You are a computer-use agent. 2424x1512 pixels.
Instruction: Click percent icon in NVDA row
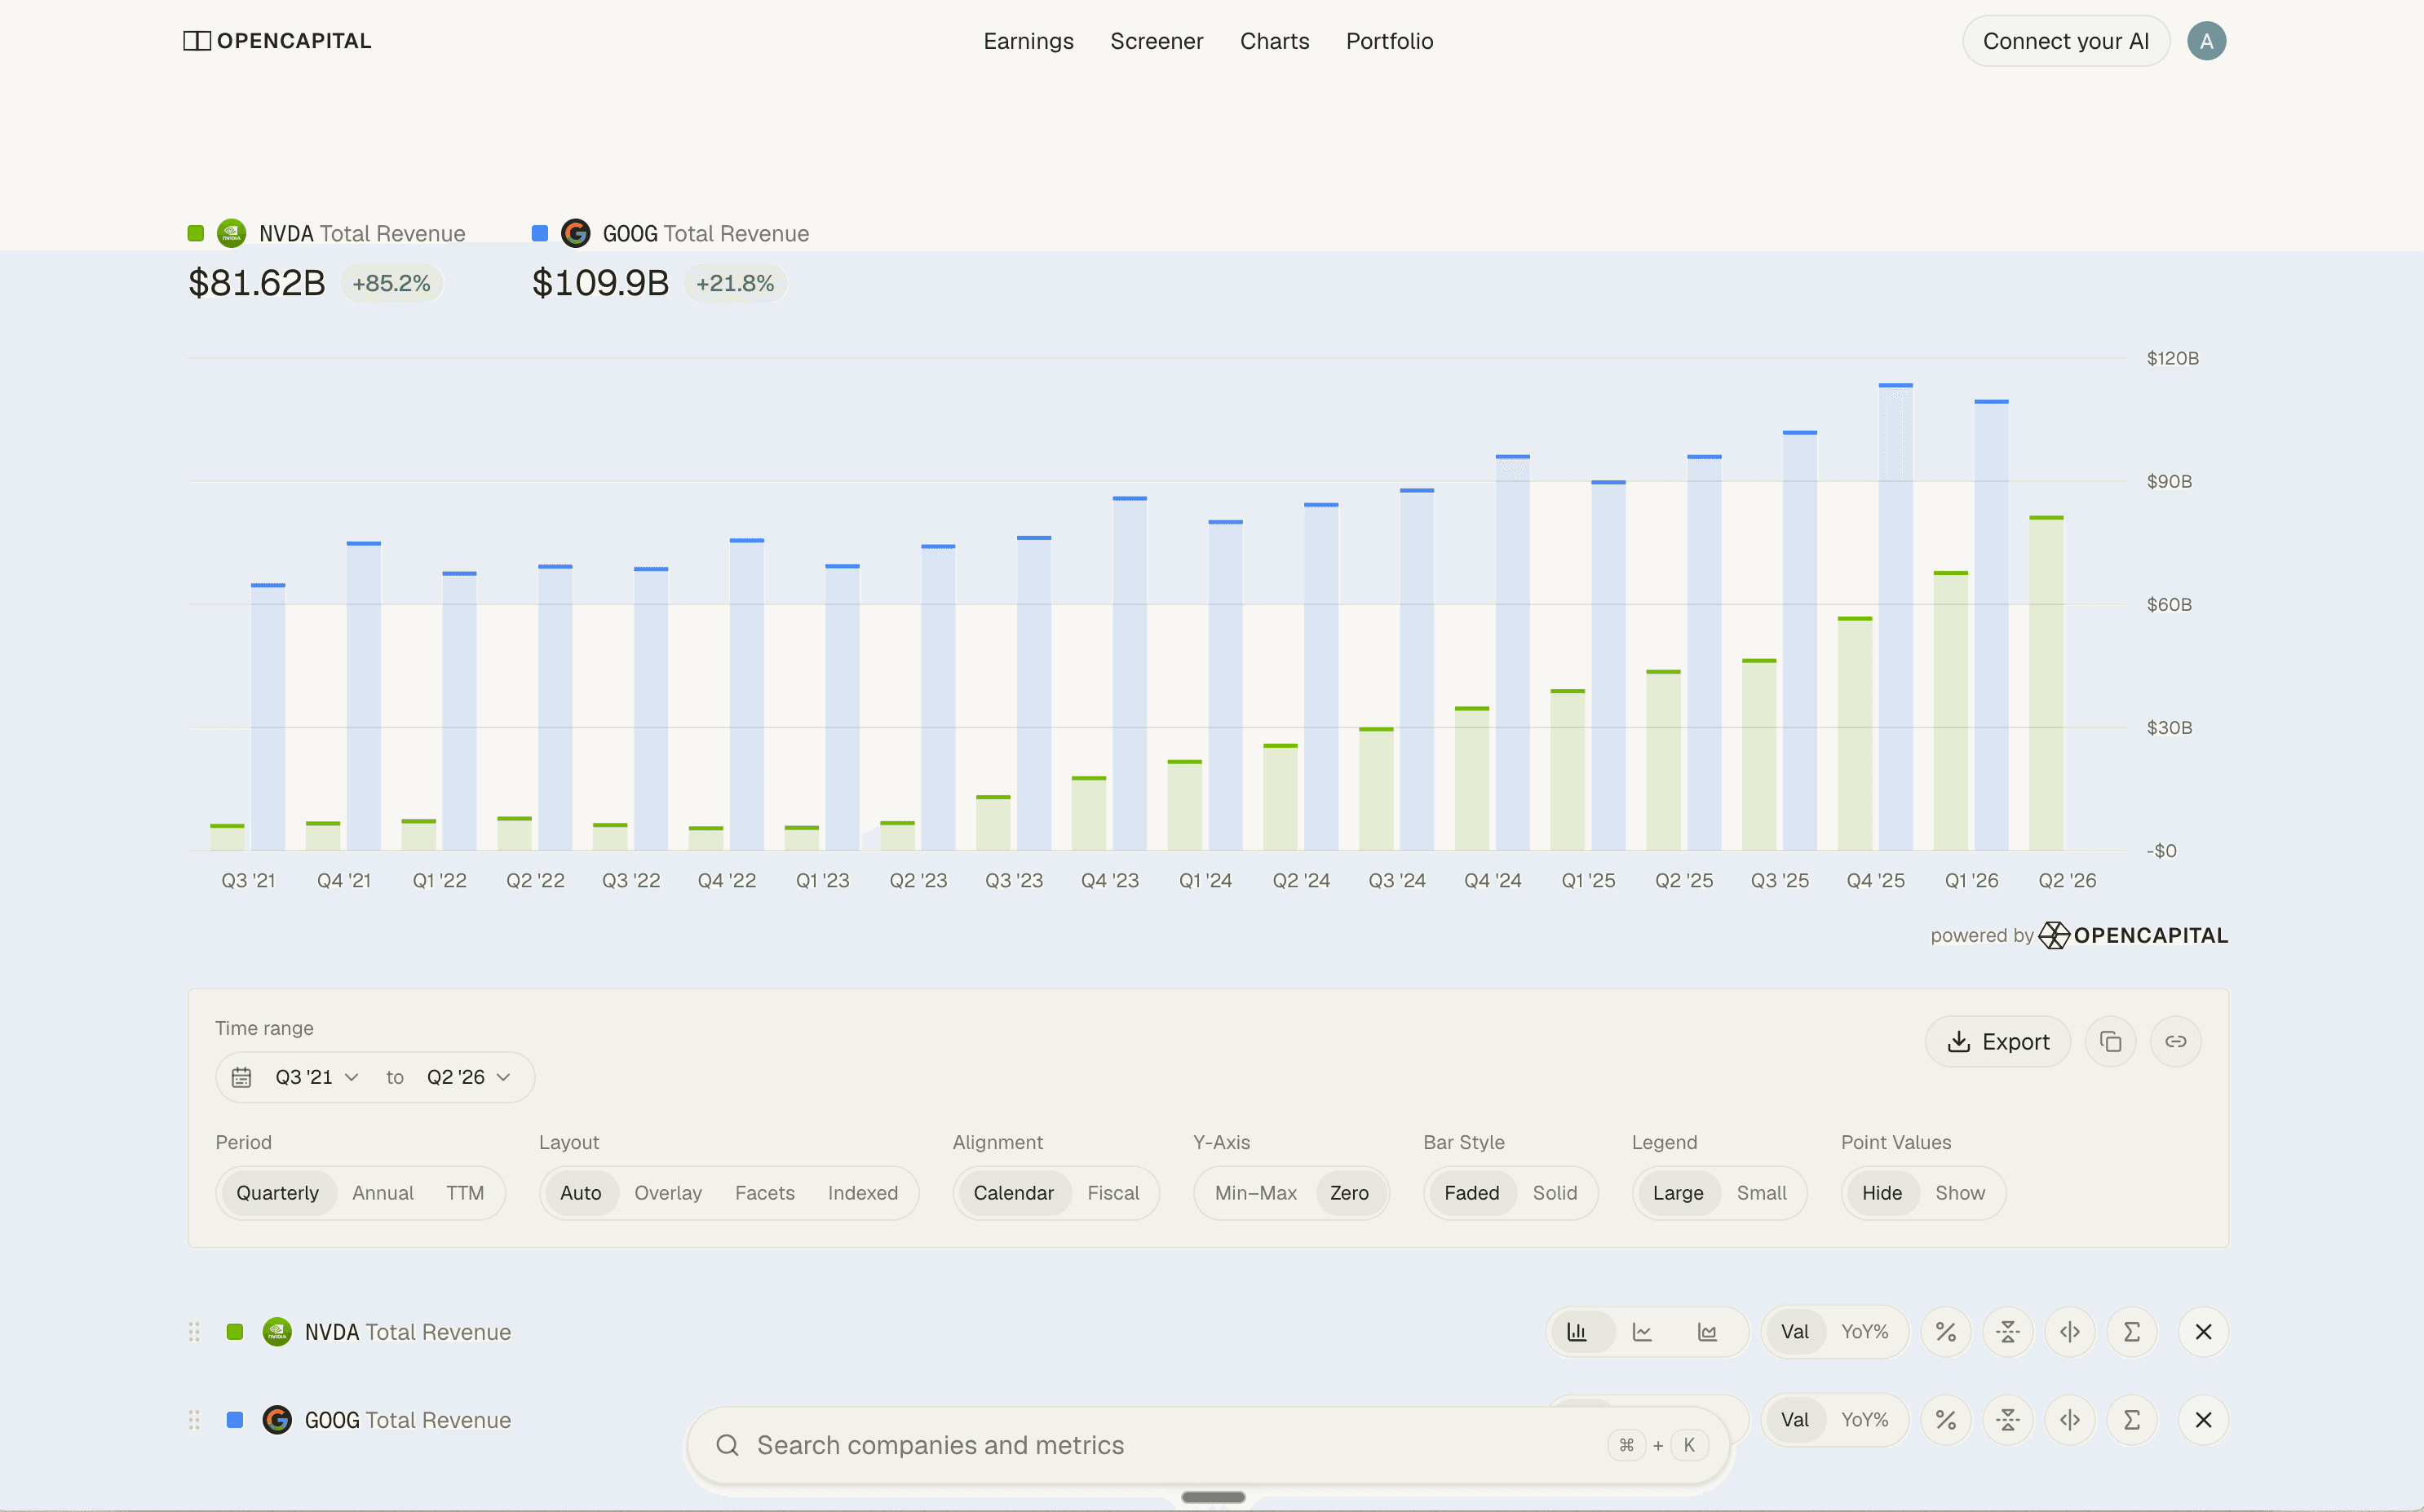[x=1945, y=1332]
